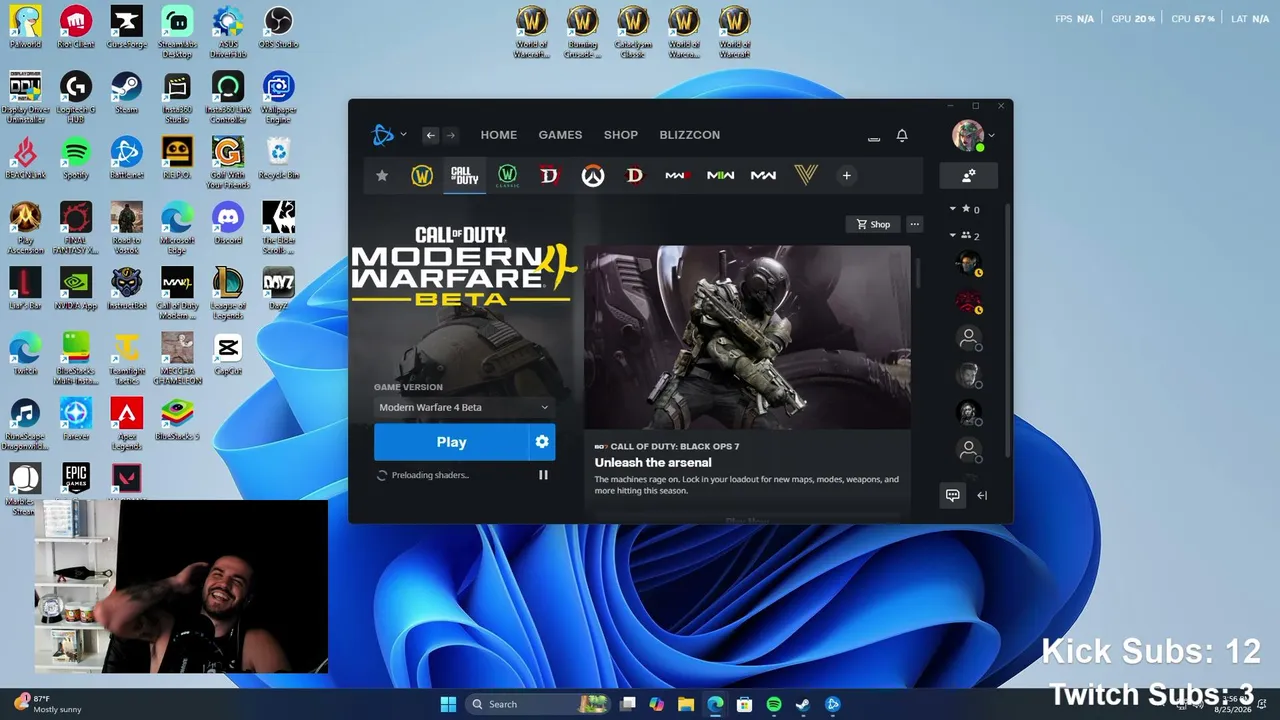Add a game with the plus button
The width and height of the screenshot is (1280, 720).
coord(846,176)
